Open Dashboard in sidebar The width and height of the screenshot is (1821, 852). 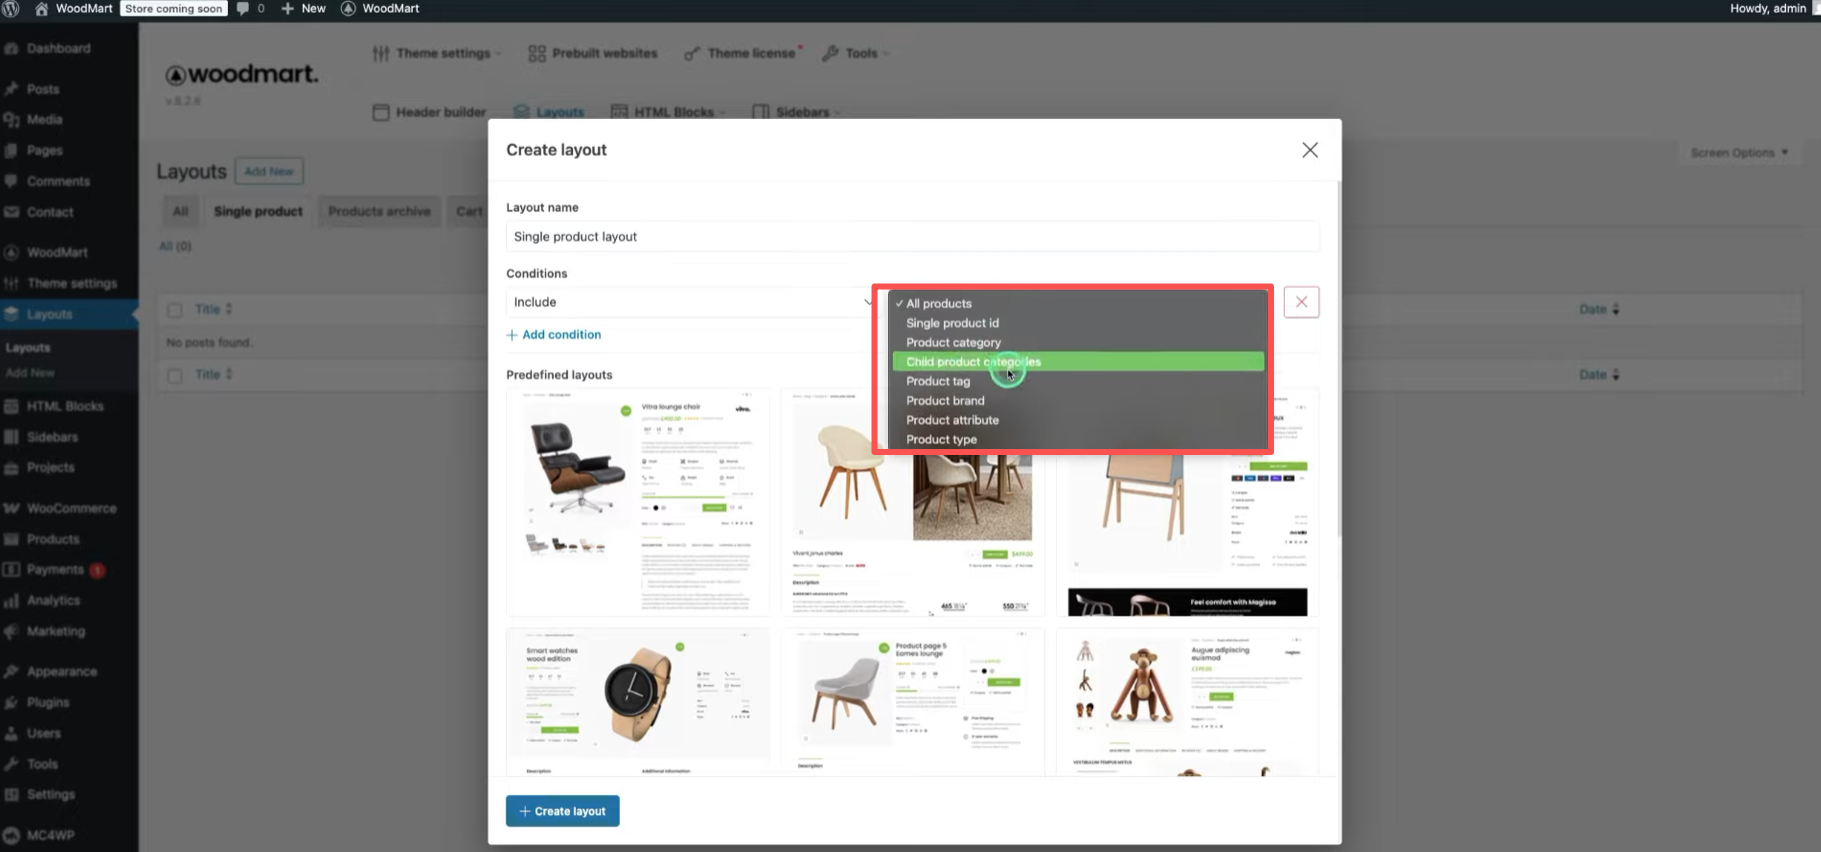(x=59, y=48)
